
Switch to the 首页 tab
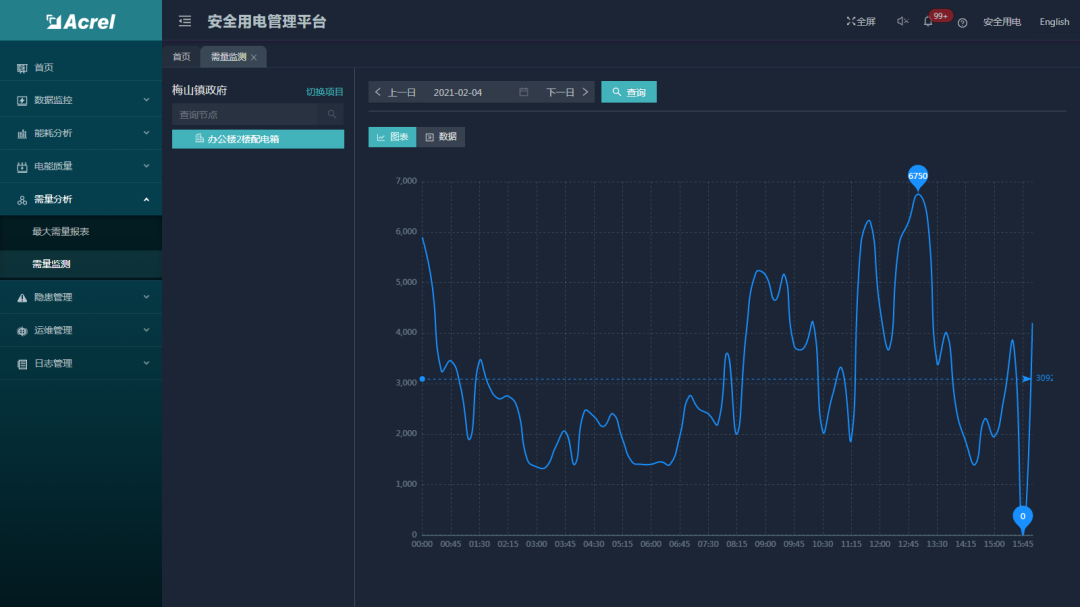pyautogui.click(x=181, y=57)
